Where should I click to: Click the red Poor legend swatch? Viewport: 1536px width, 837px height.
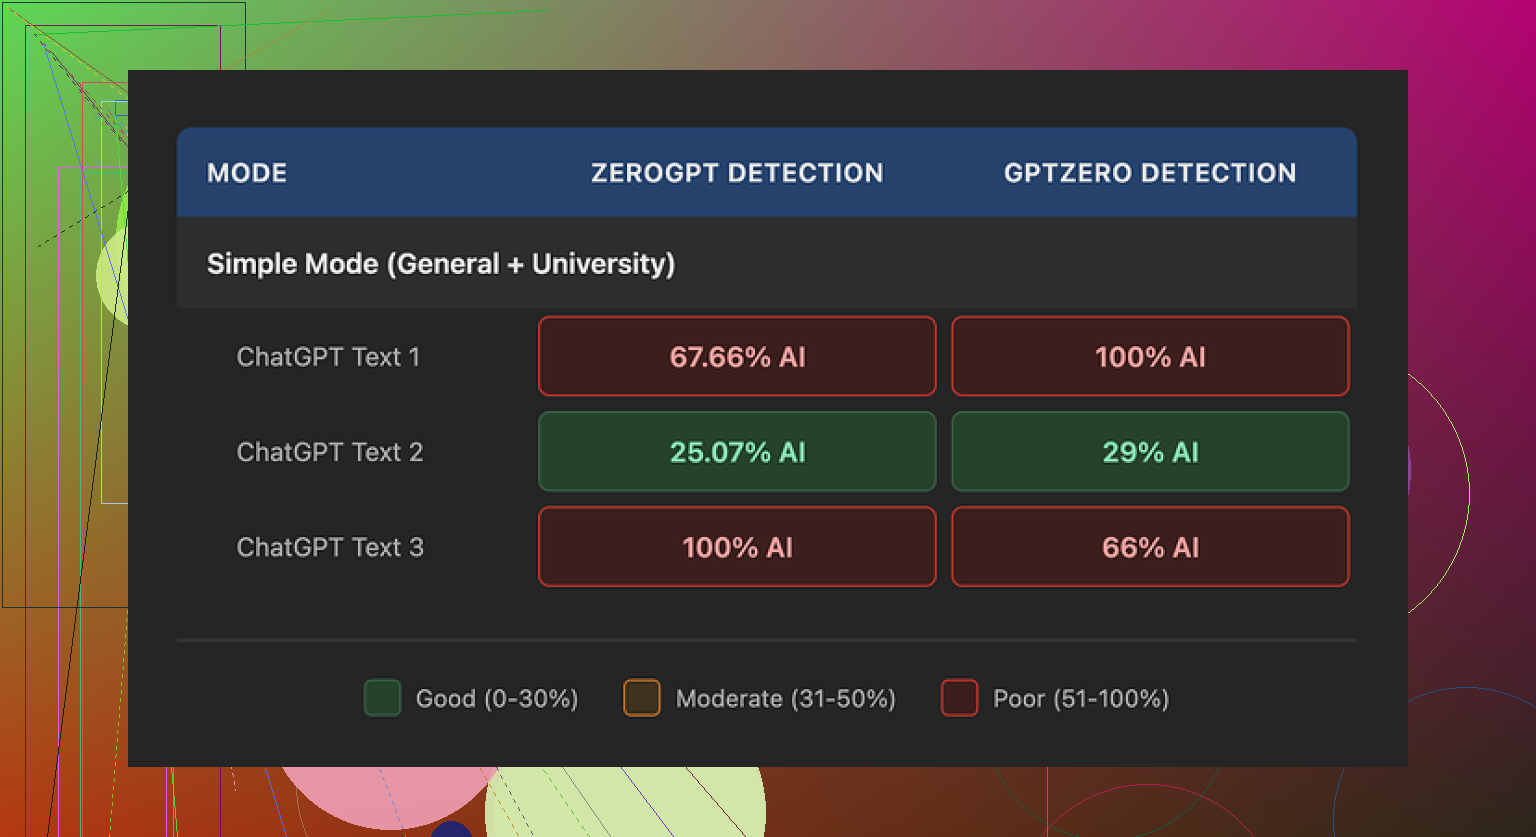pos(959,698)
